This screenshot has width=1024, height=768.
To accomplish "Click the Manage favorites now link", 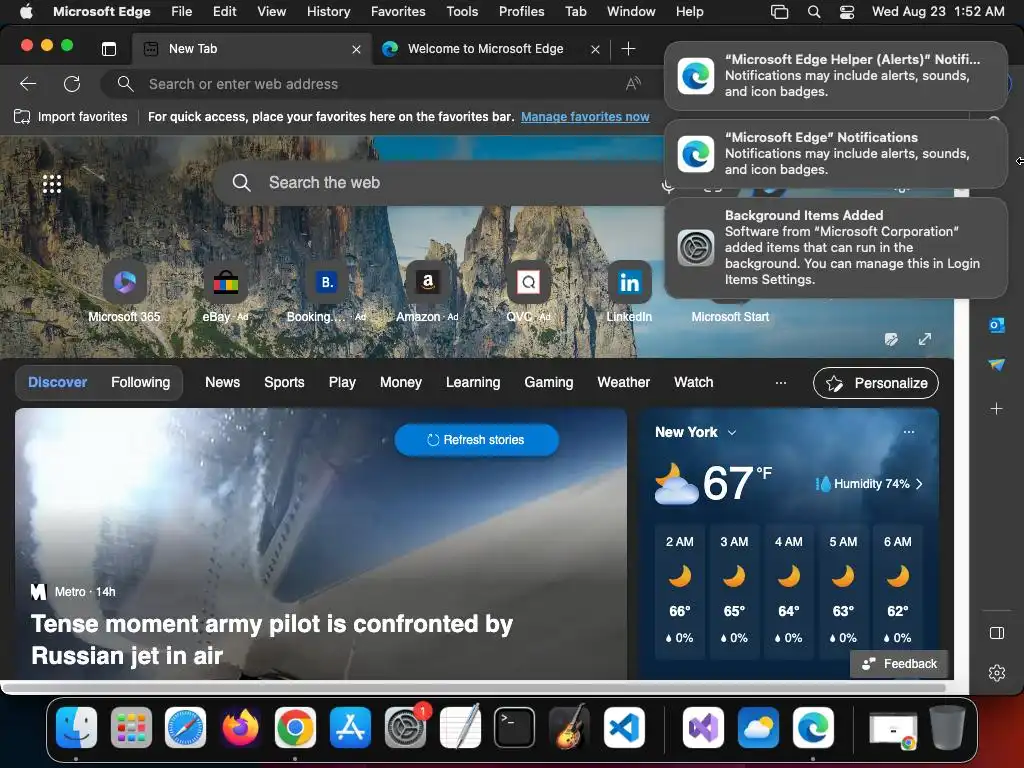I will tap(585, 117).
